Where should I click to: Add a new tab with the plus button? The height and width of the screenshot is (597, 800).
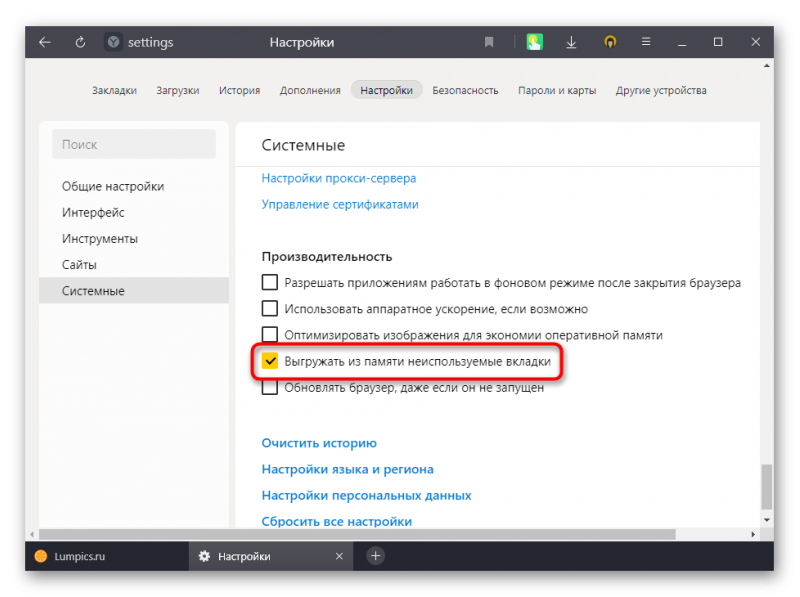click(376, 556)
